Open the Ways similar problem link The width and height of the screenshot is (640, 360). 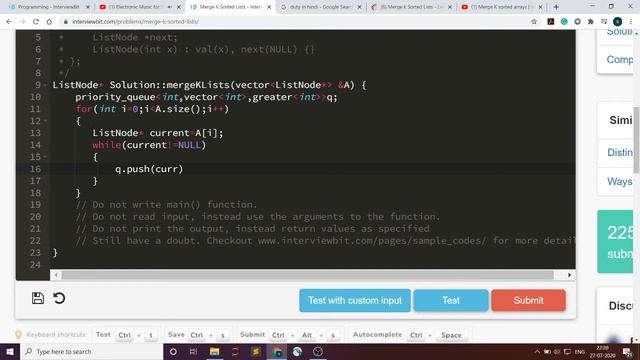pos(620,182)
